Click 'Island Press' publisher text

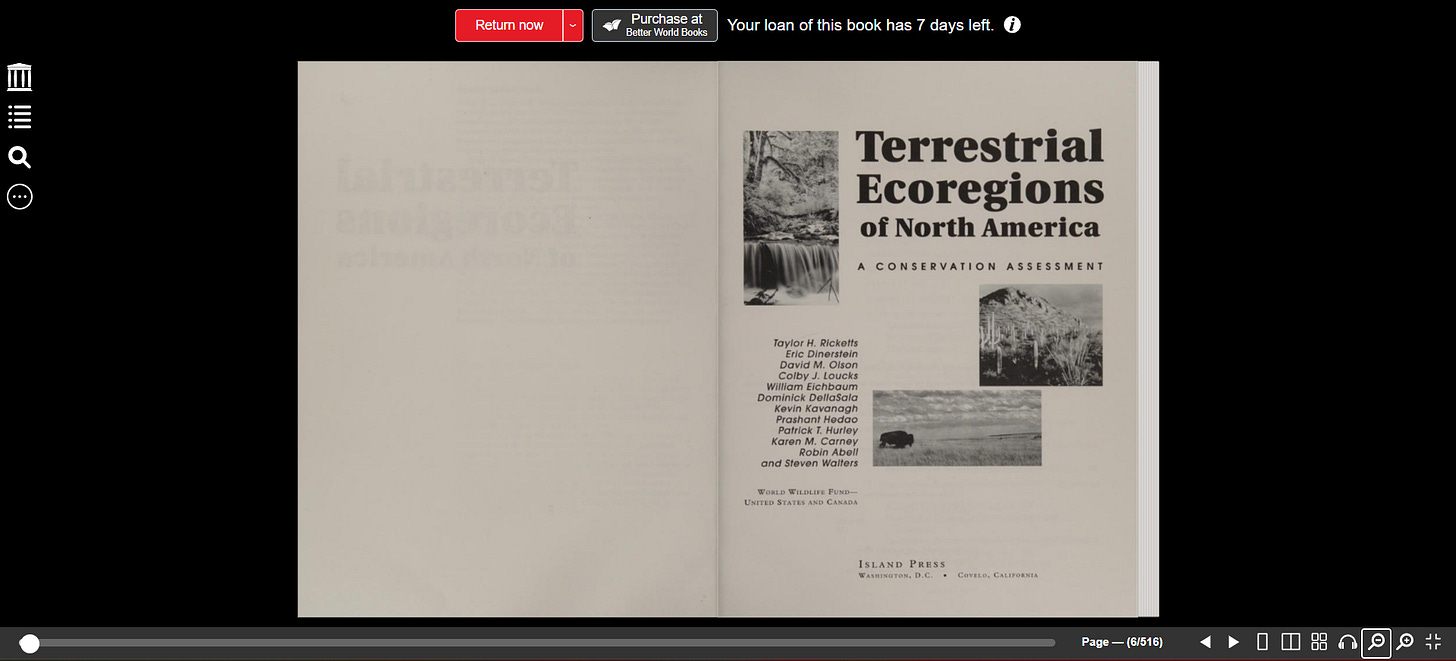point(902,564)
